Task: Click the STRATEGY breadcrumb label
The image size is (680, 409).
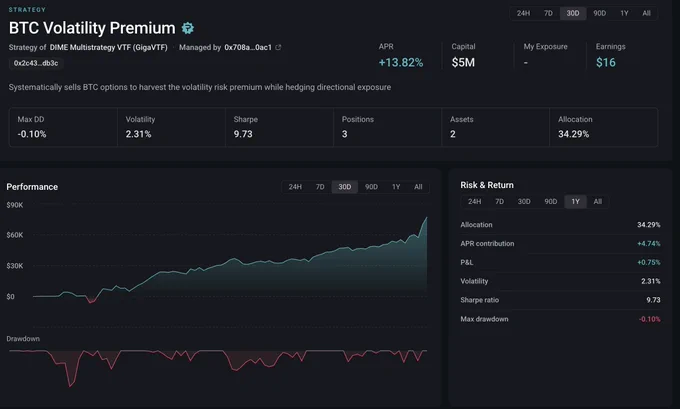Action: (27, 10)
